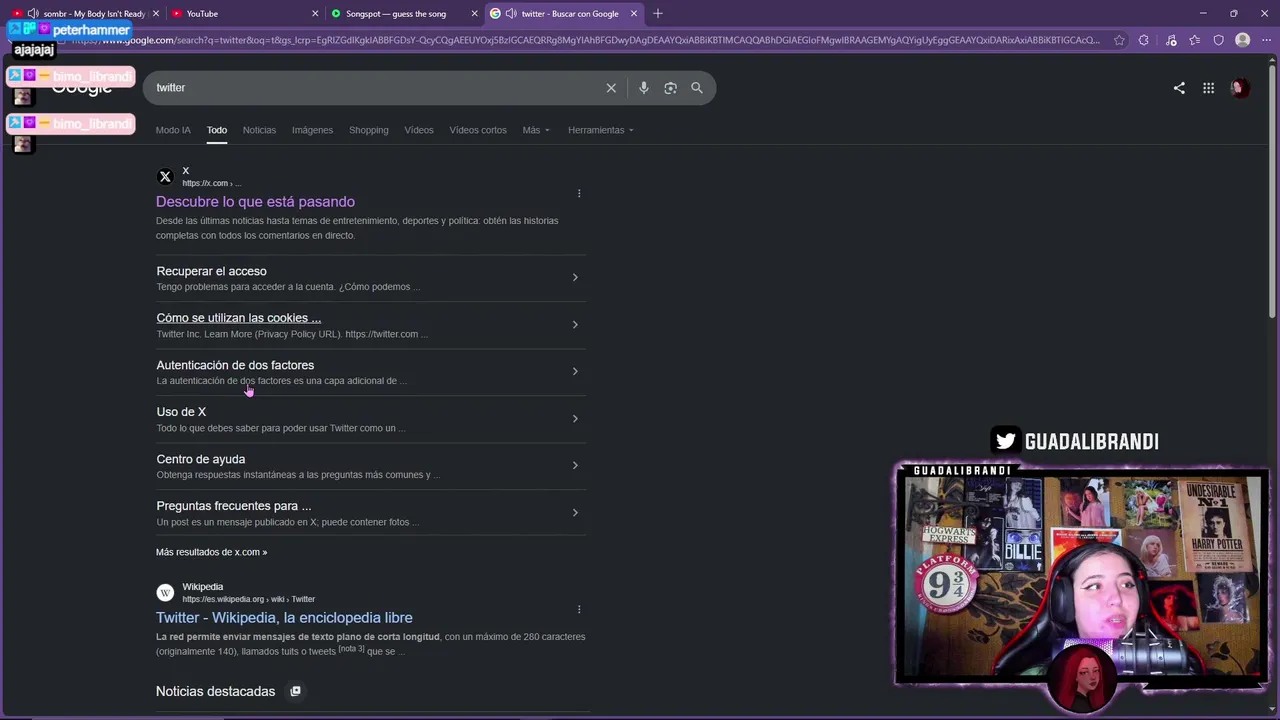Open more options for the Wikipedia result

pyautogui.click(x=579, y=609)
